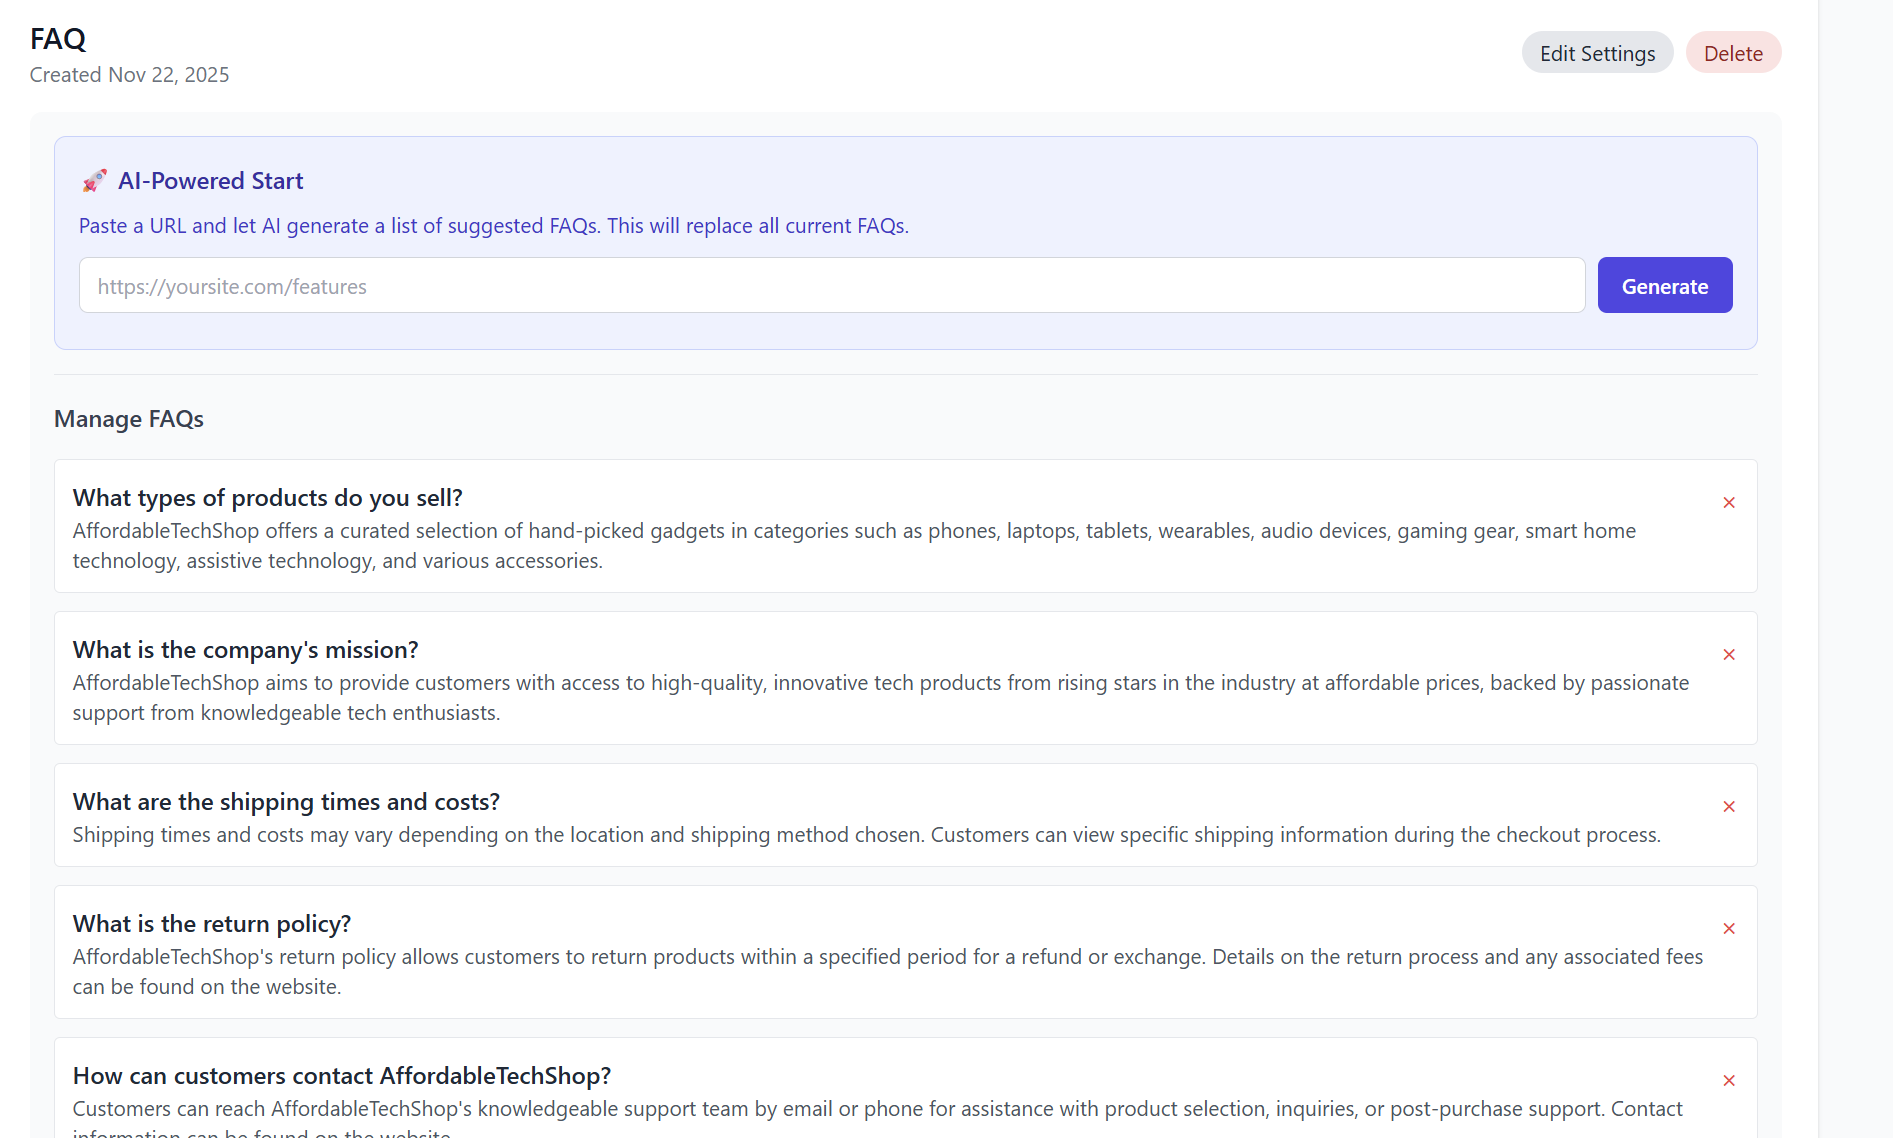The height and width of the screenshot is (1138, 1893).
Task: Open Edit Settings
Action: click(x=1596, y=52)
